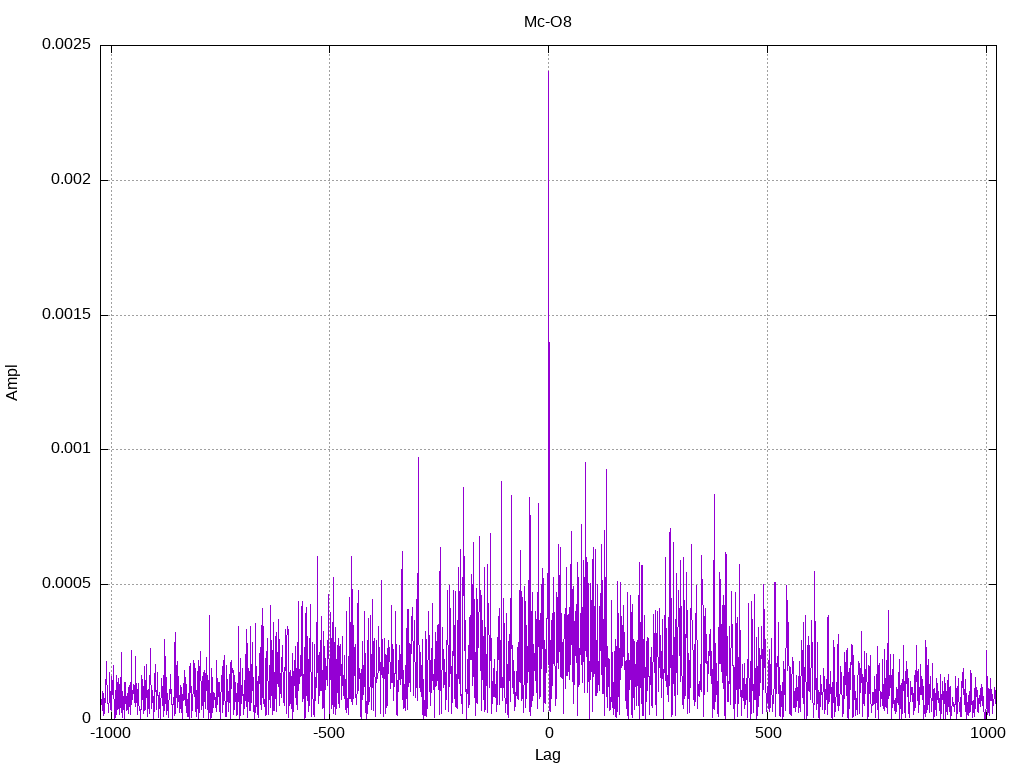Viewport: 1024px width, 768px height.
Task: Click the plot title "Mc-O8"
Action: (x=547, y=22)
